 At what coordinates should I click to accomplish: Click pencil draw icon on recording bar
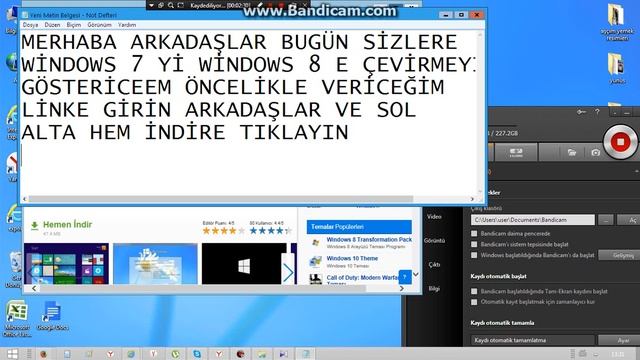[260, 5]
